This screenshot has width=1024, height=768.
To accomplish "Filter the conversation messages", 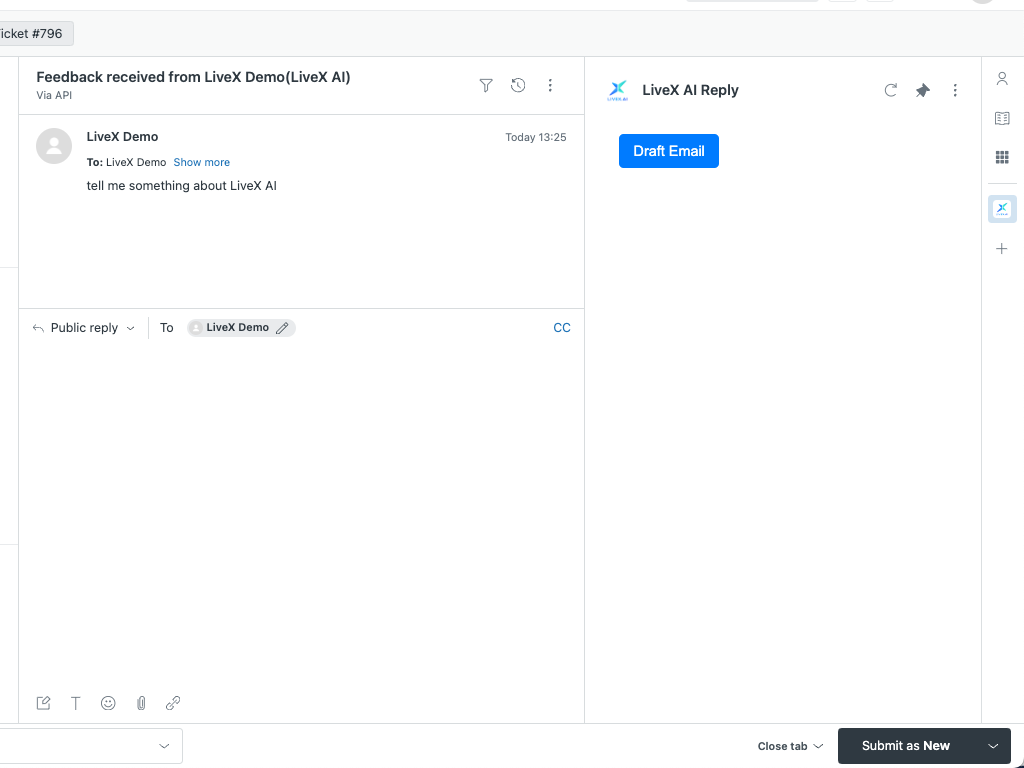I will [486, 86].
